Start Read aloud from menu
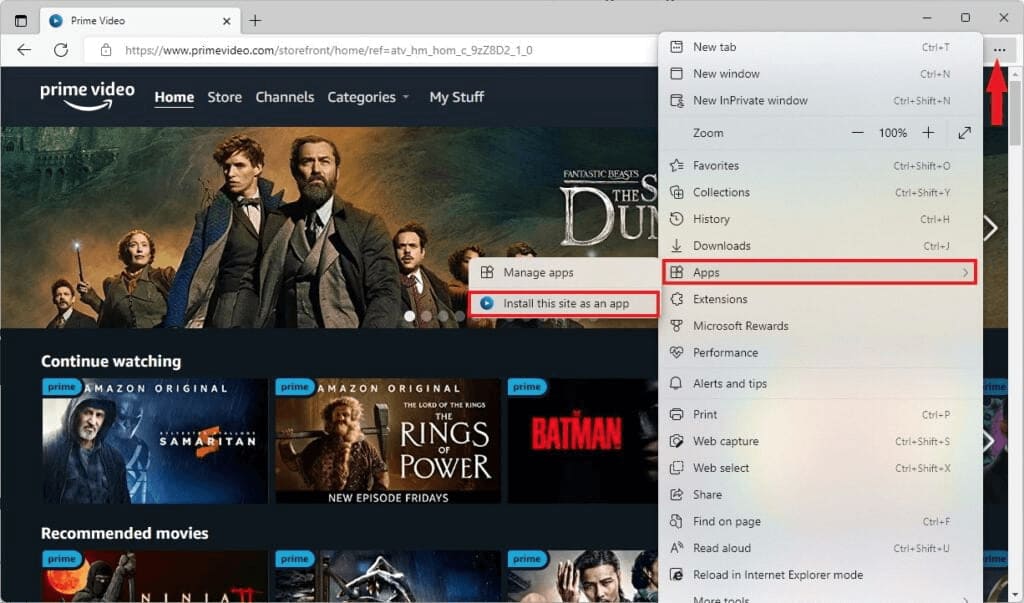 [x=820, y=549]
